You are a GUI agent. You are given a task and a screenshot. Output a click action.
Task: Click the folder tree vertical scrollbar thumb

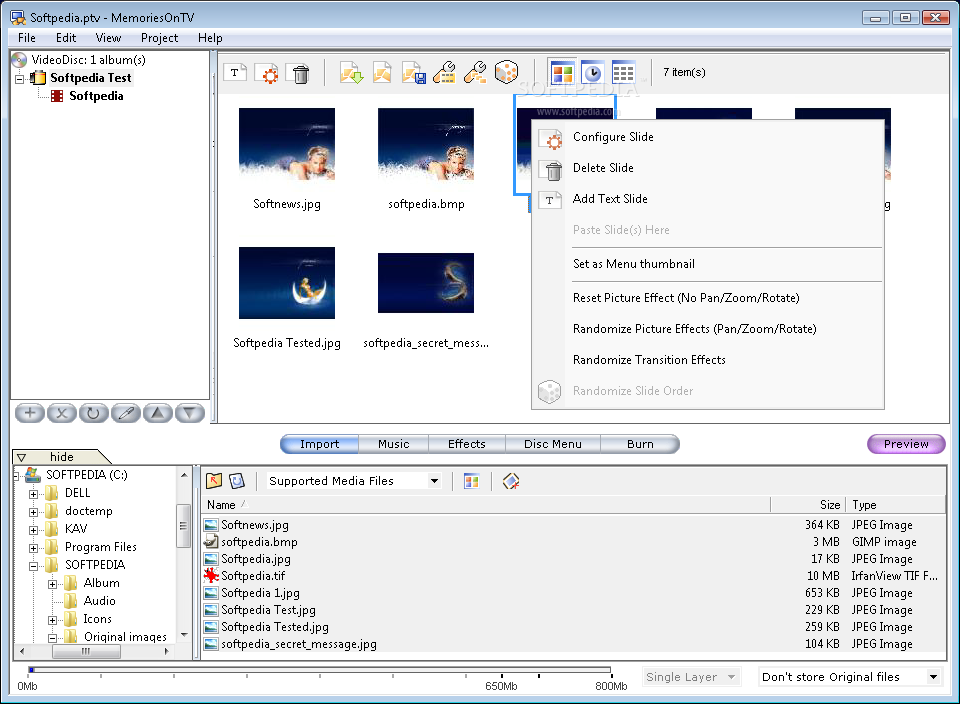(x=183, y=526)
